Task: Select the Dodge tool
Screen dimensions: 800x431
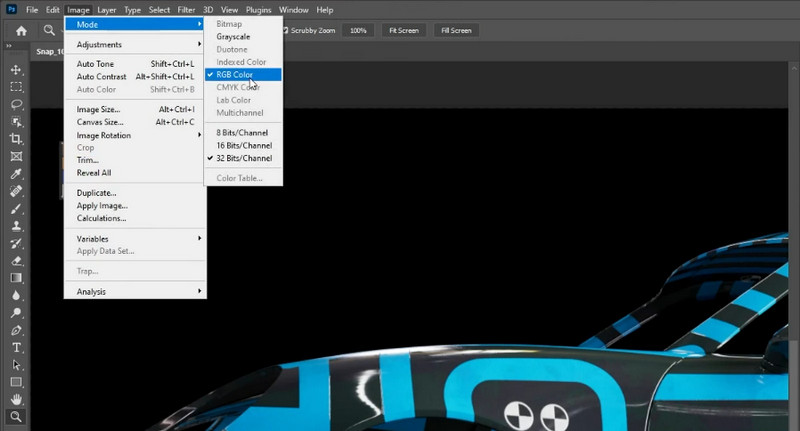Action: coord(16,313)
